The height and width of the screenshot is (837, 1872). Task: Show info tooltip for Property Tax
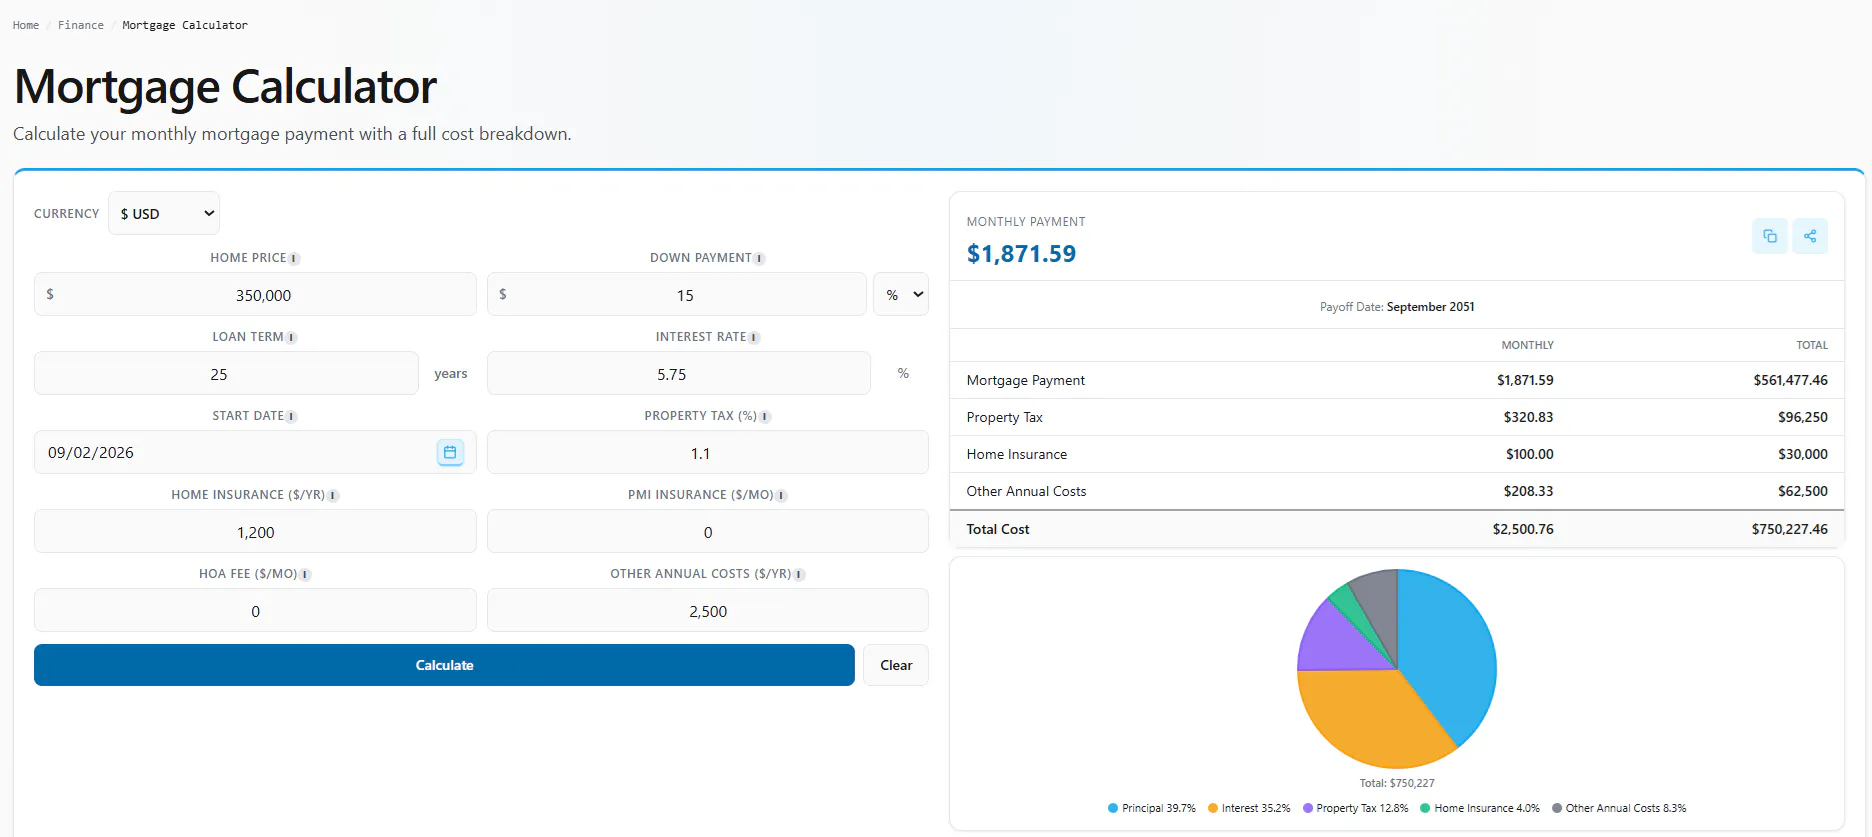pos(765,417)
